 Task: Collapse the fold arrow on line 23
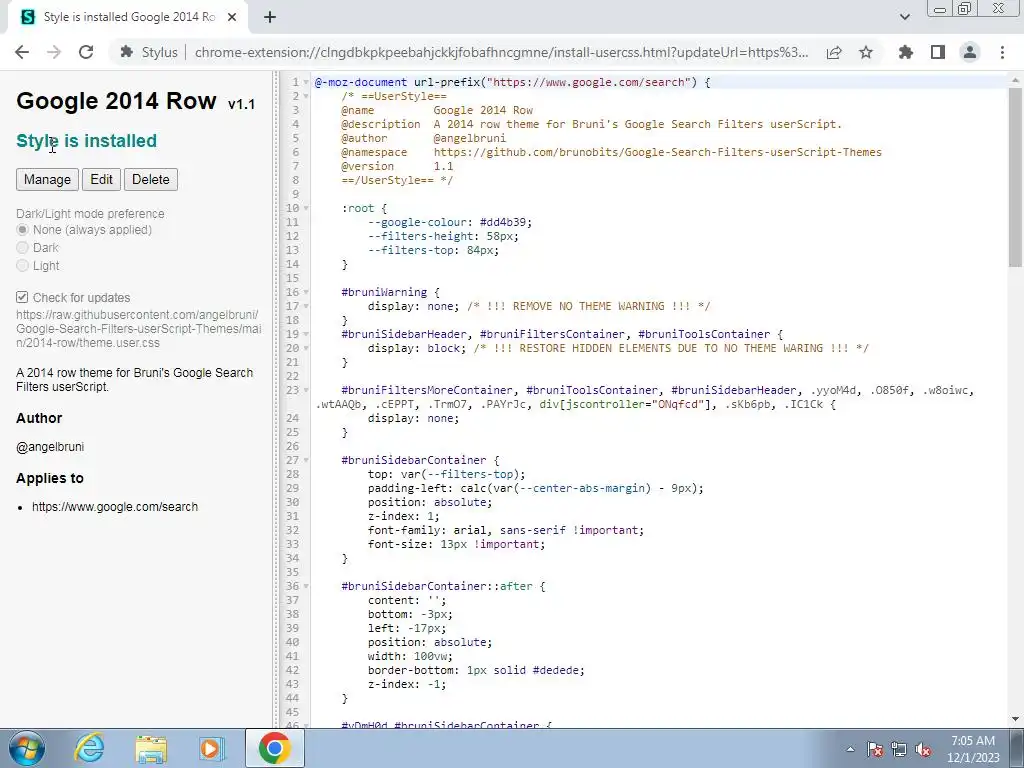[x=306, y=391]
